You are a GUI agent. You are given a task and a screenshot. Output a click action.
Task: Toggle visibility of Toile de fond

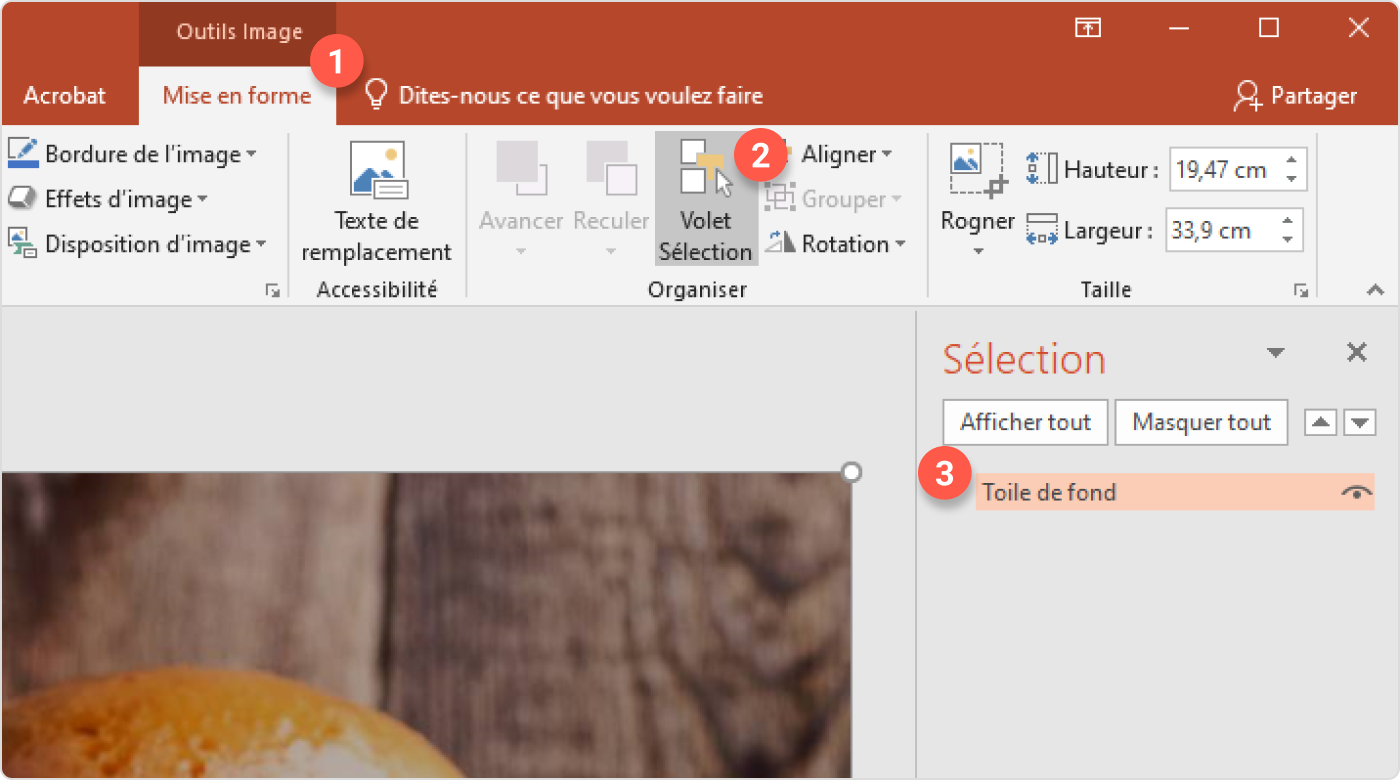[x=1356, y=492]
